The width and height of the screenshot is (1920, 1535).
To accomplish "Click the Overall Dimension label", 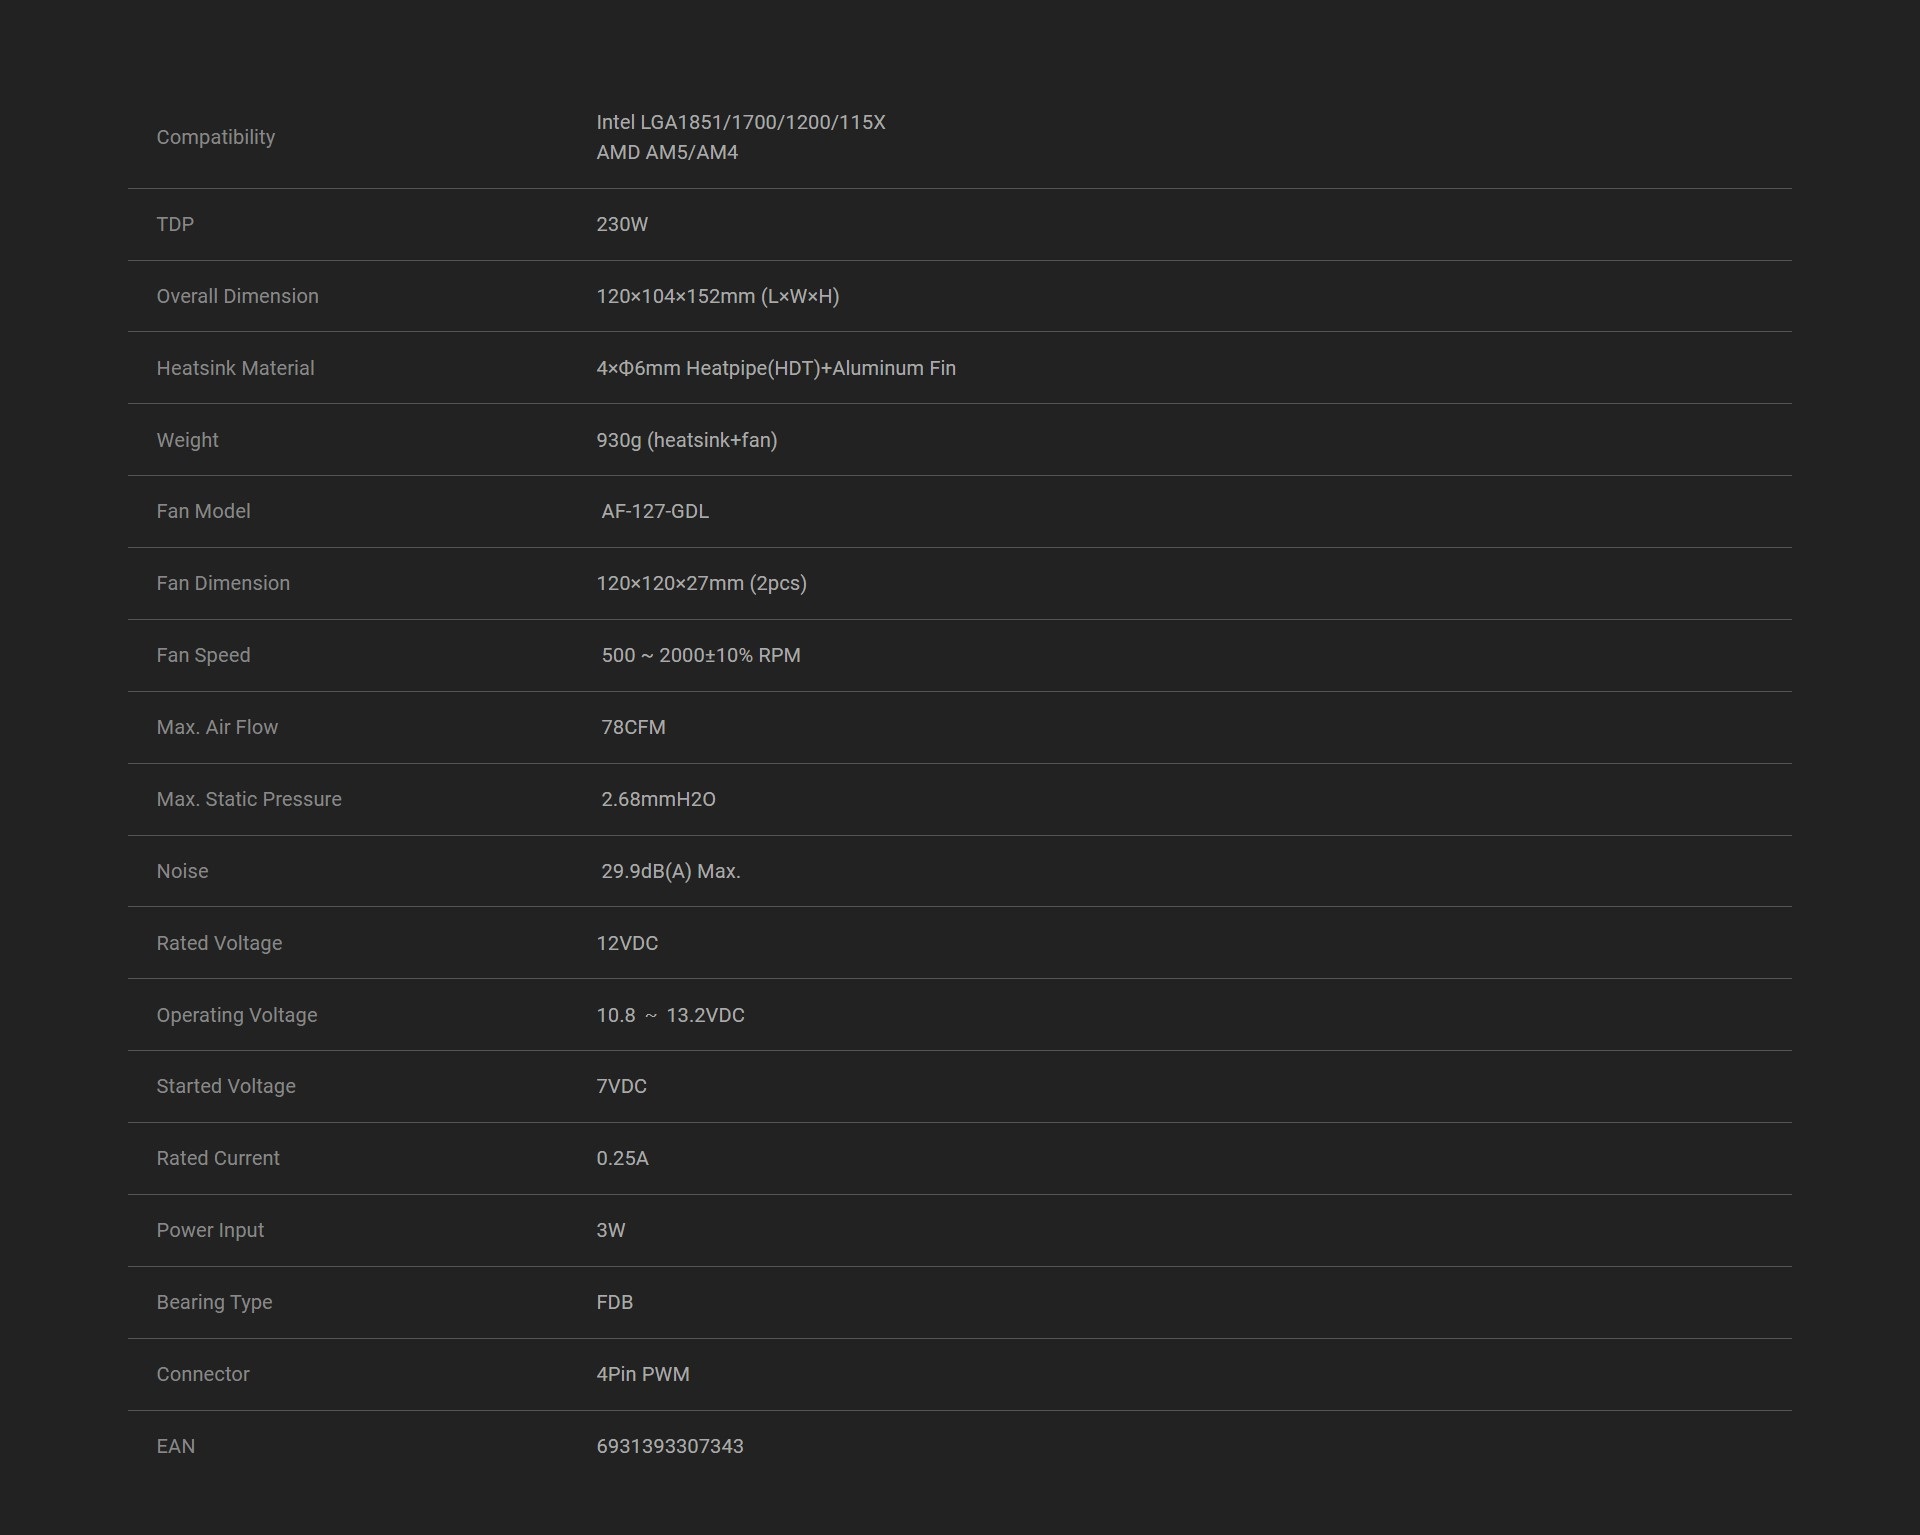I will (237, 296).
